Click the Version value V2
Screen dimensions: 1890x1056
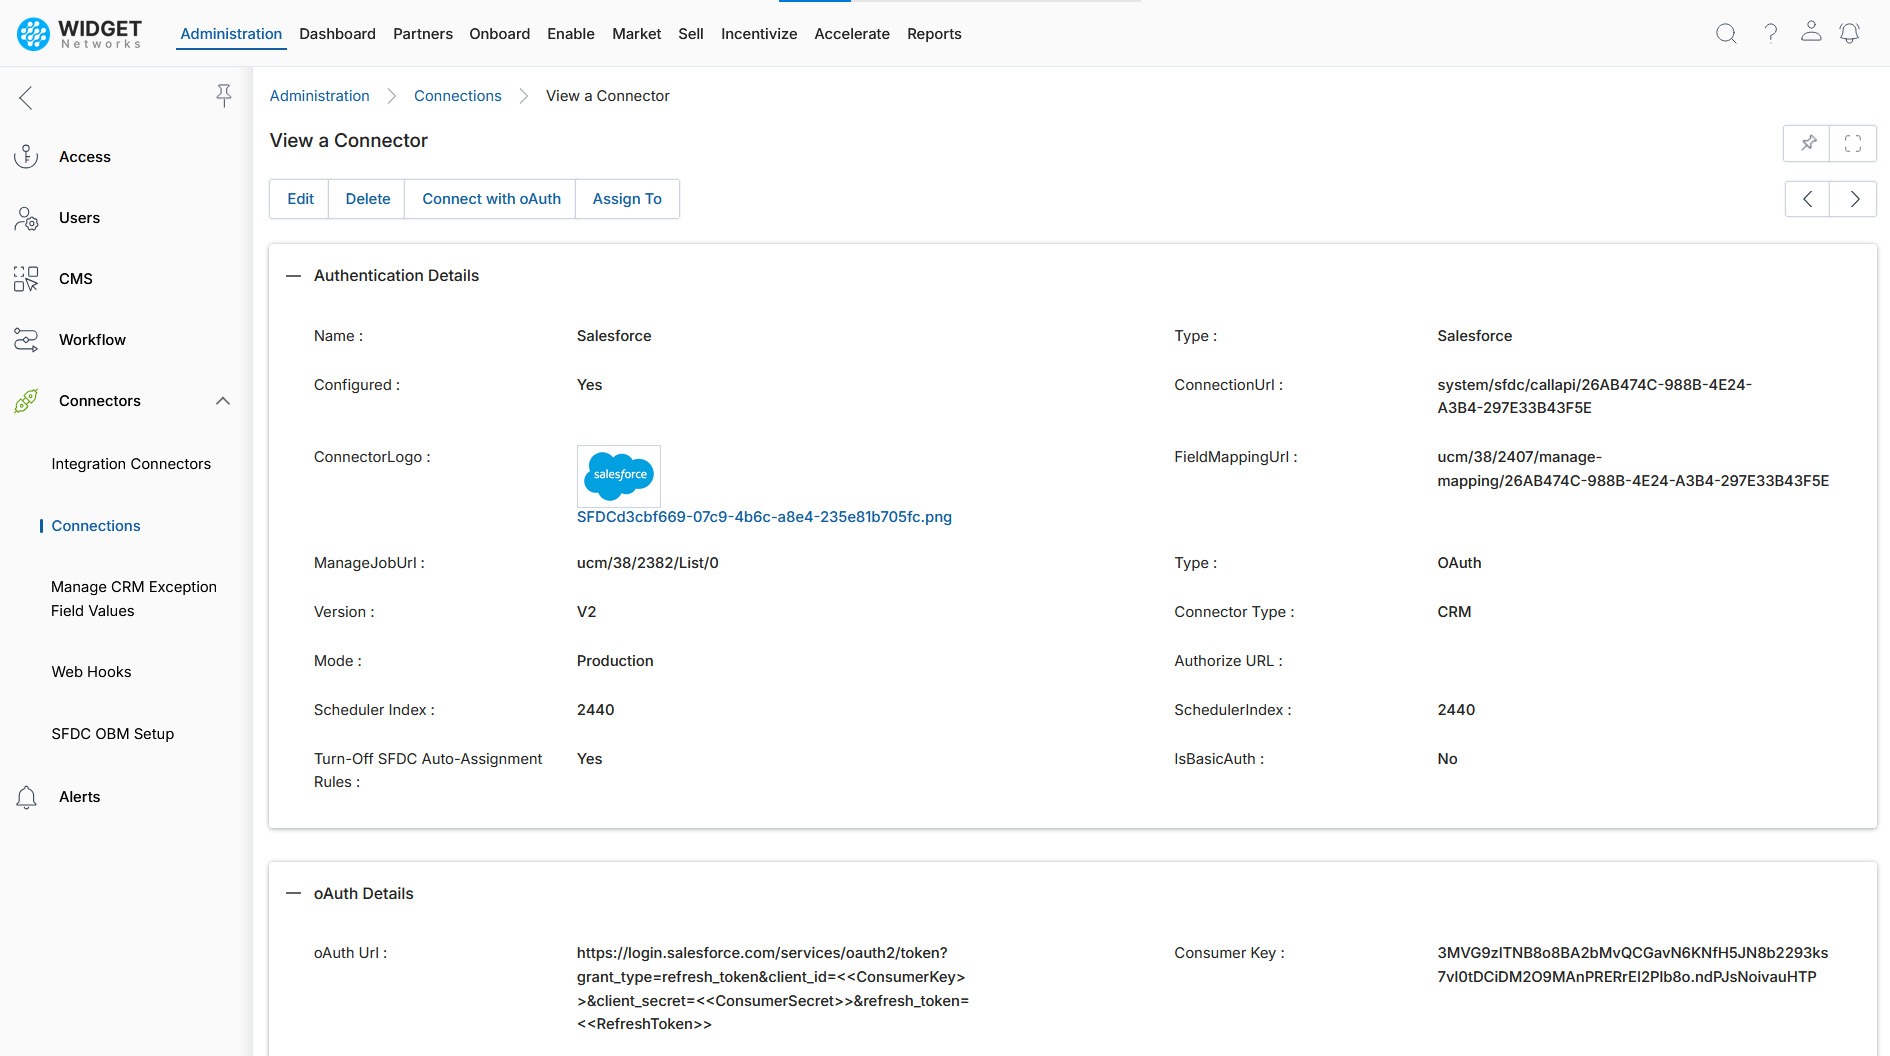587,612
